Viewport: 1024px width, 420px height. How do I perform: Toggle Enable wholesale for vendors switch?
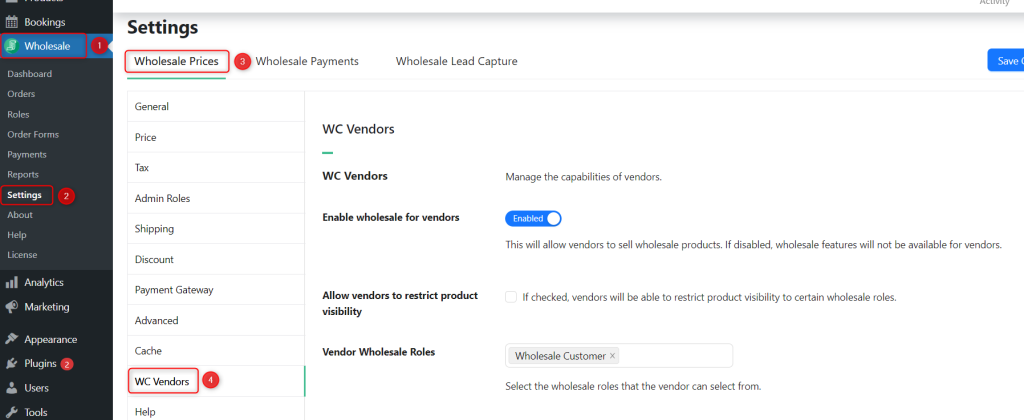pyautogui.click(x=534, y=218)
